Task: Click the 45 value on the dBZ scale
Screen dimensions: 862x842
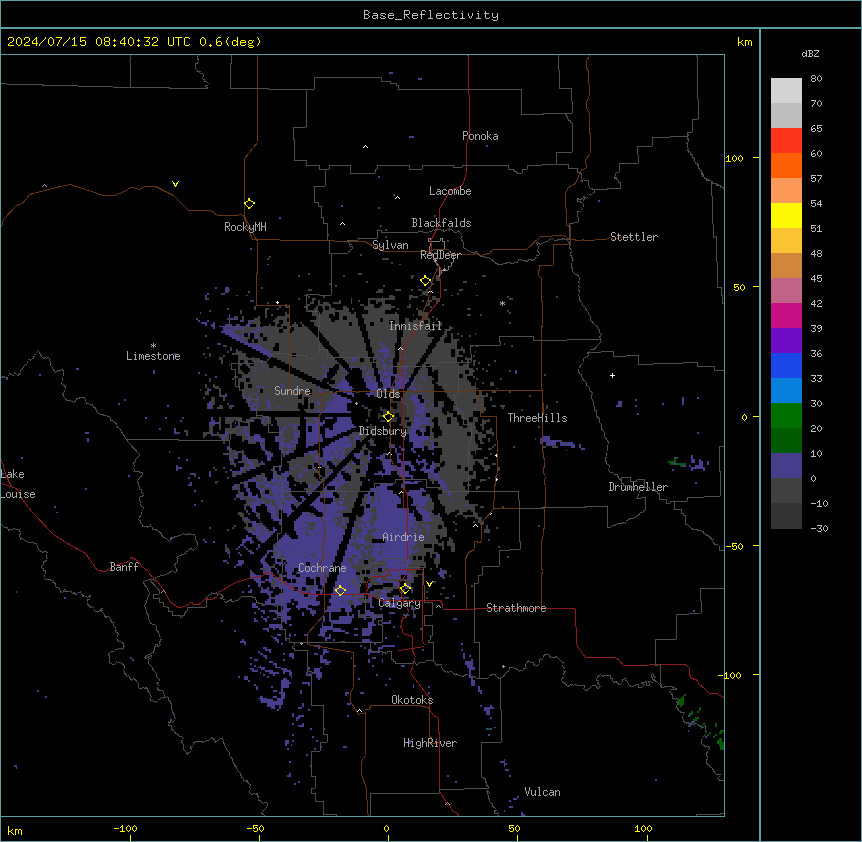Action: 816,278
